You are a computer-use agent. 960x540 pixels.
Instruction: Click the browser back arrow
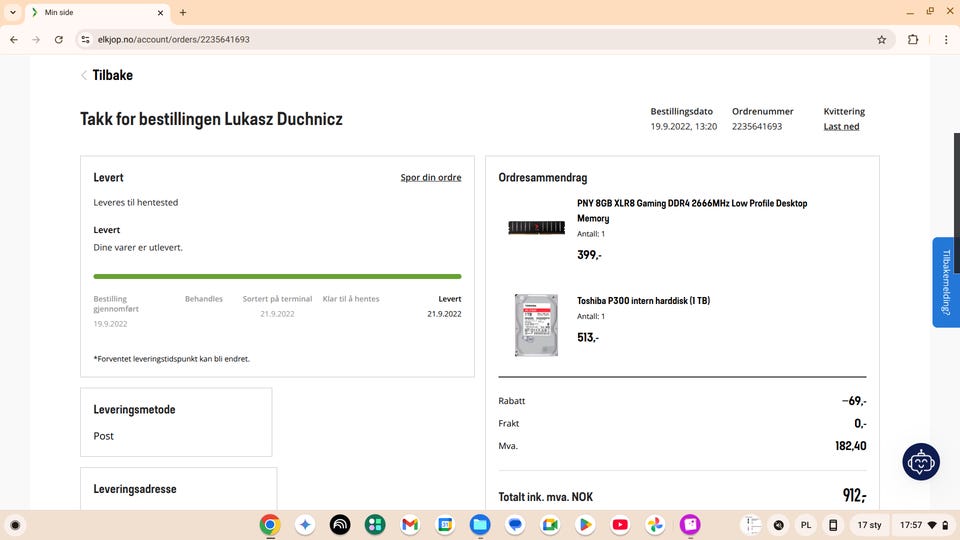click(x=14, y=39)
